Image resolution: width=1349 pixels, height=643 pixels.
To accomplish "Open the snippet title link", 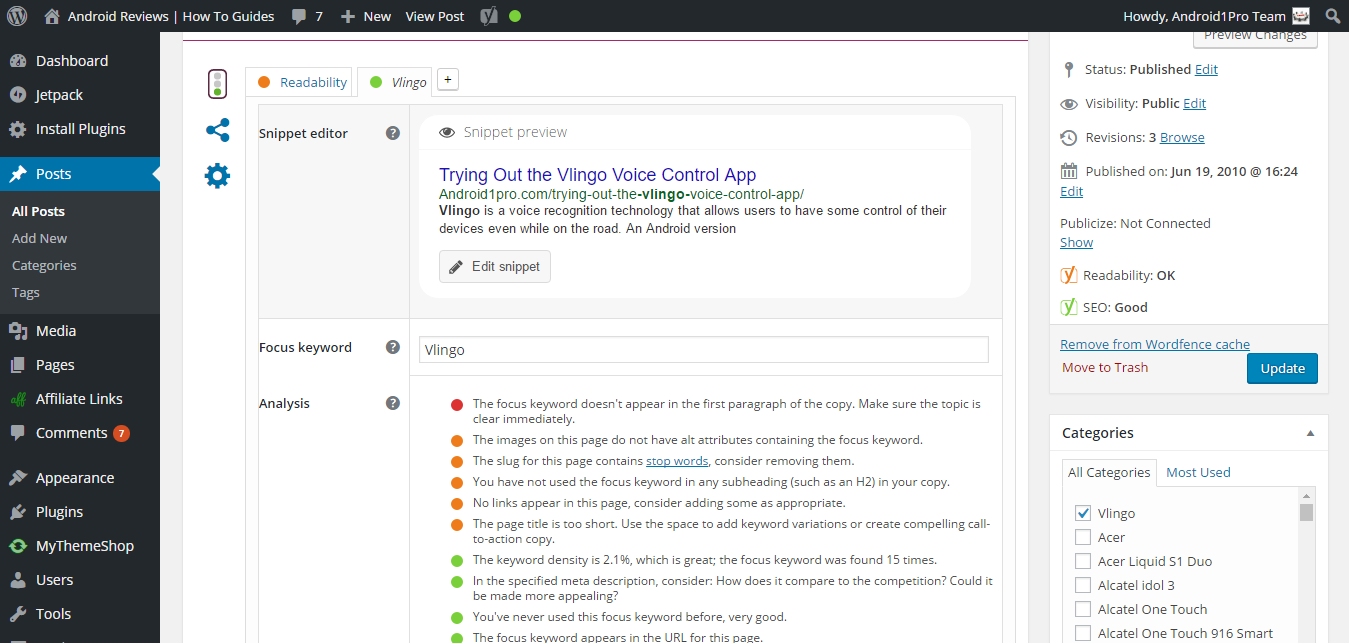I will pyautogui.click(x=597, y=175).
